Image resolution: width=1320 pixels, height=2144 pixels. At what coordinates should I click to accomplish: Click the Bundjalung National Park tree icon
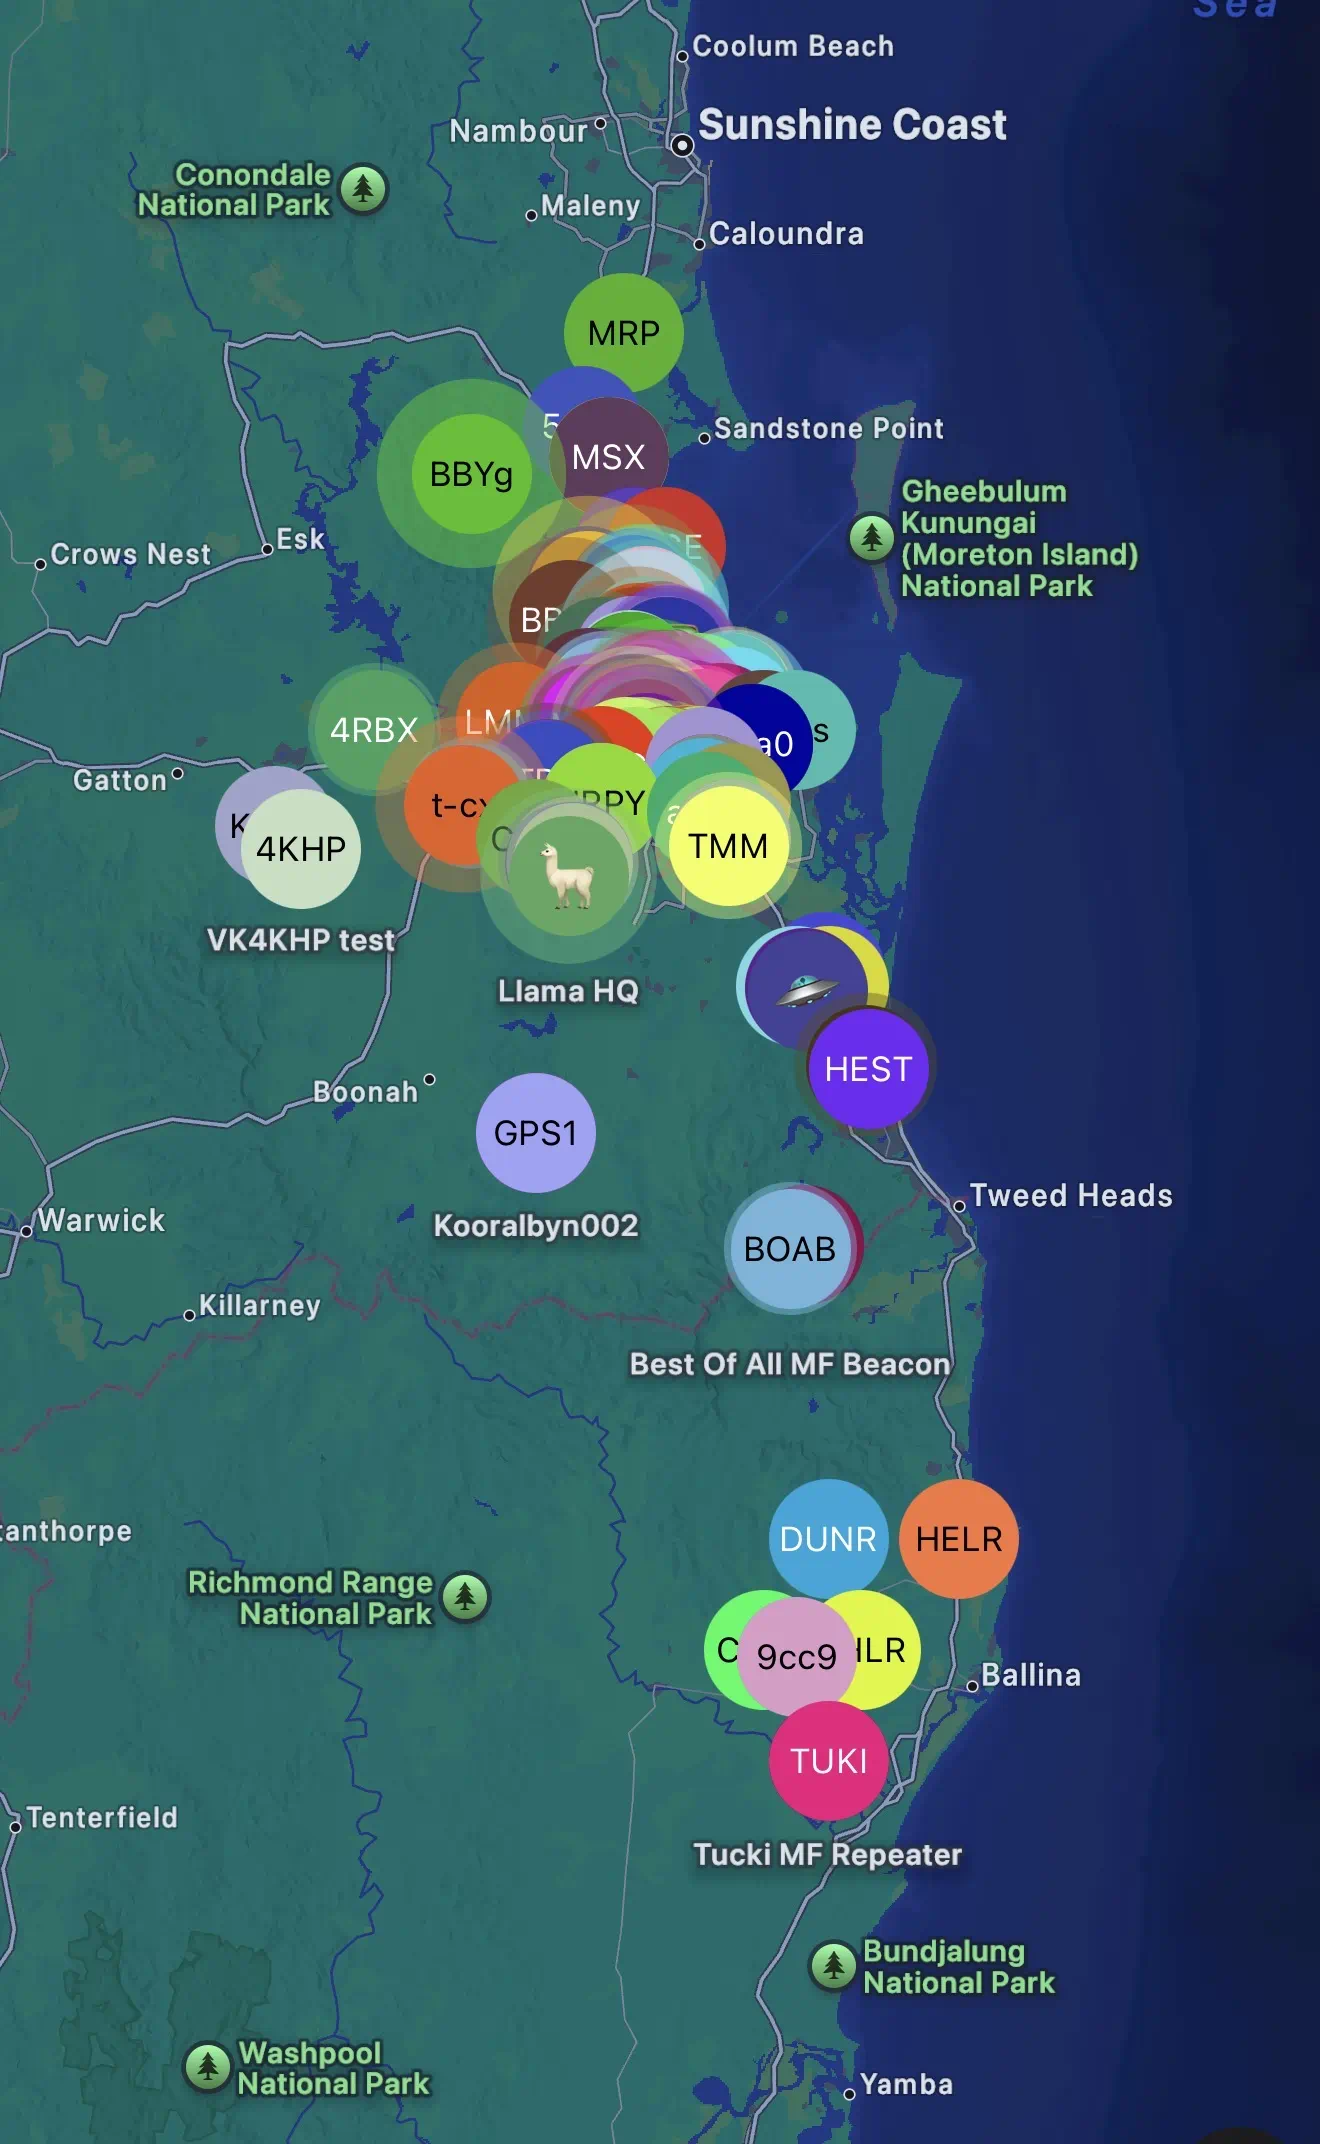click(833, 1966)
